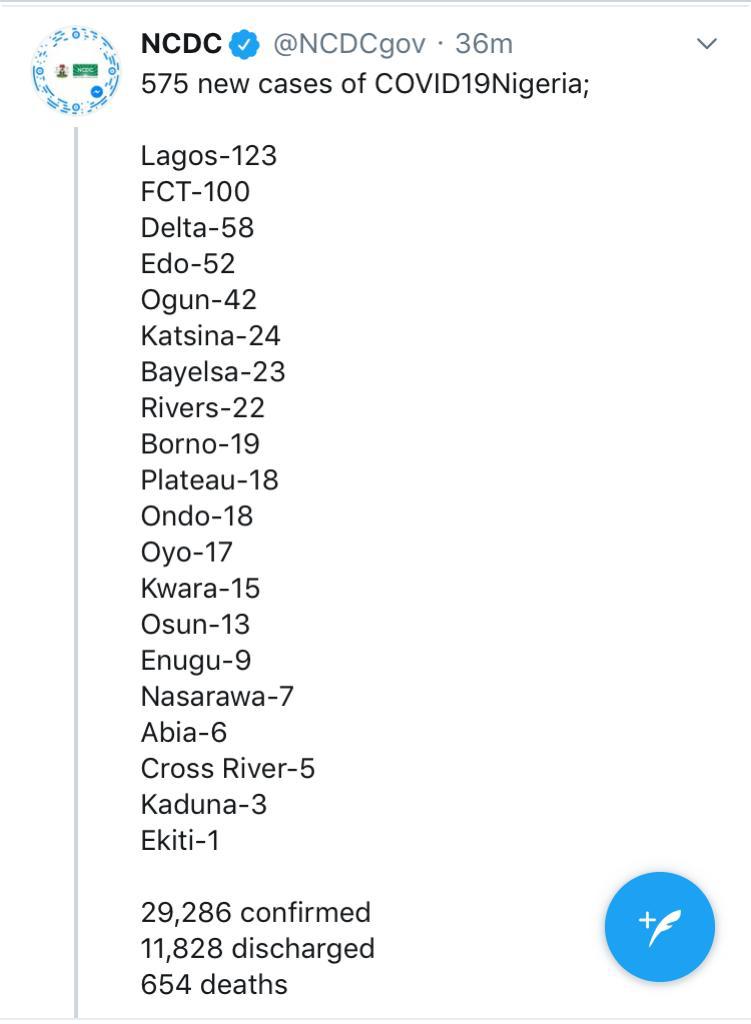Tap the Nasarawa-7 entry
The image size is (751, 1024).
[217, 696]
